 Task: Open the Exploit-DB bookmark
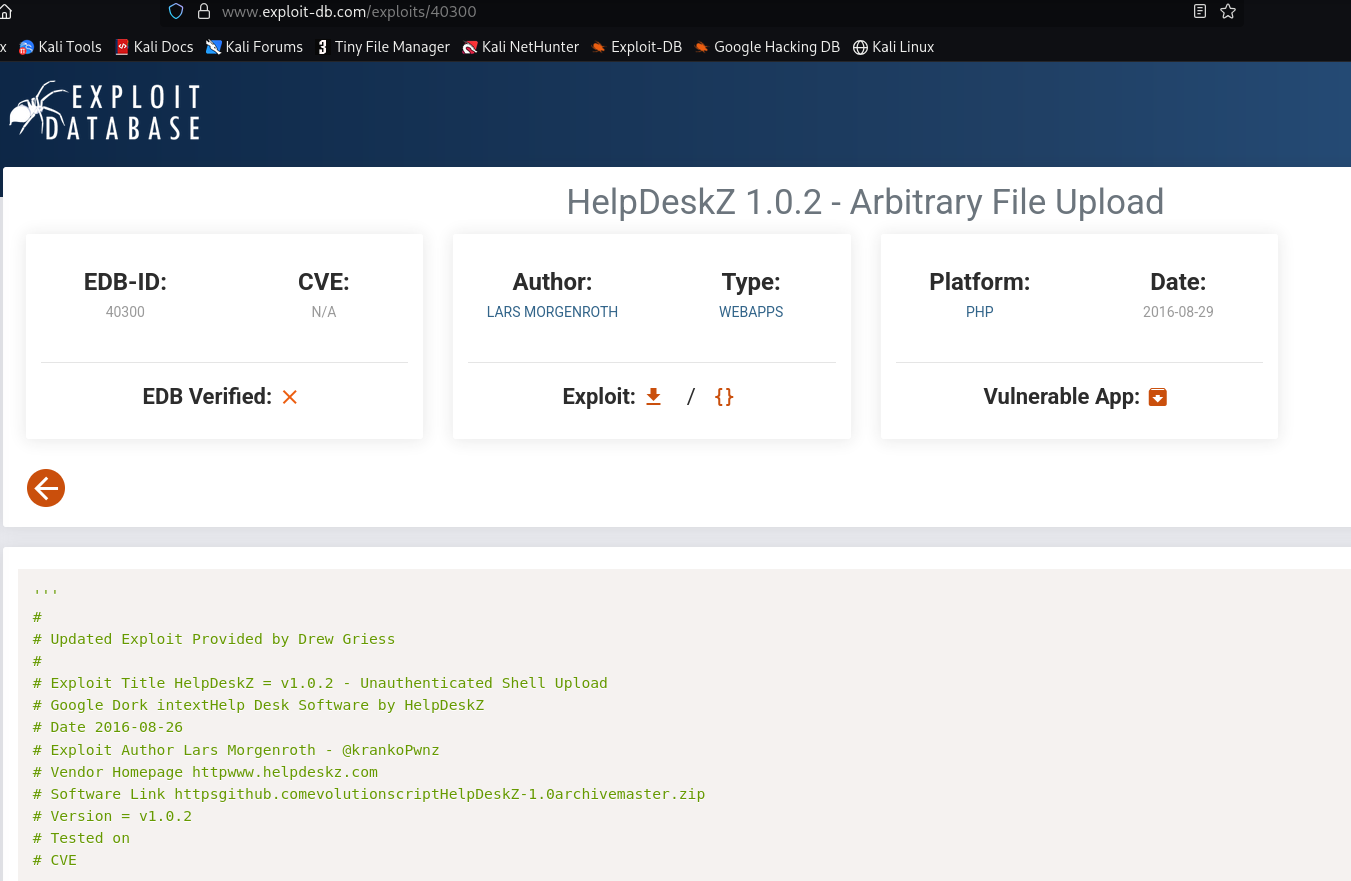tap(636, 47)
